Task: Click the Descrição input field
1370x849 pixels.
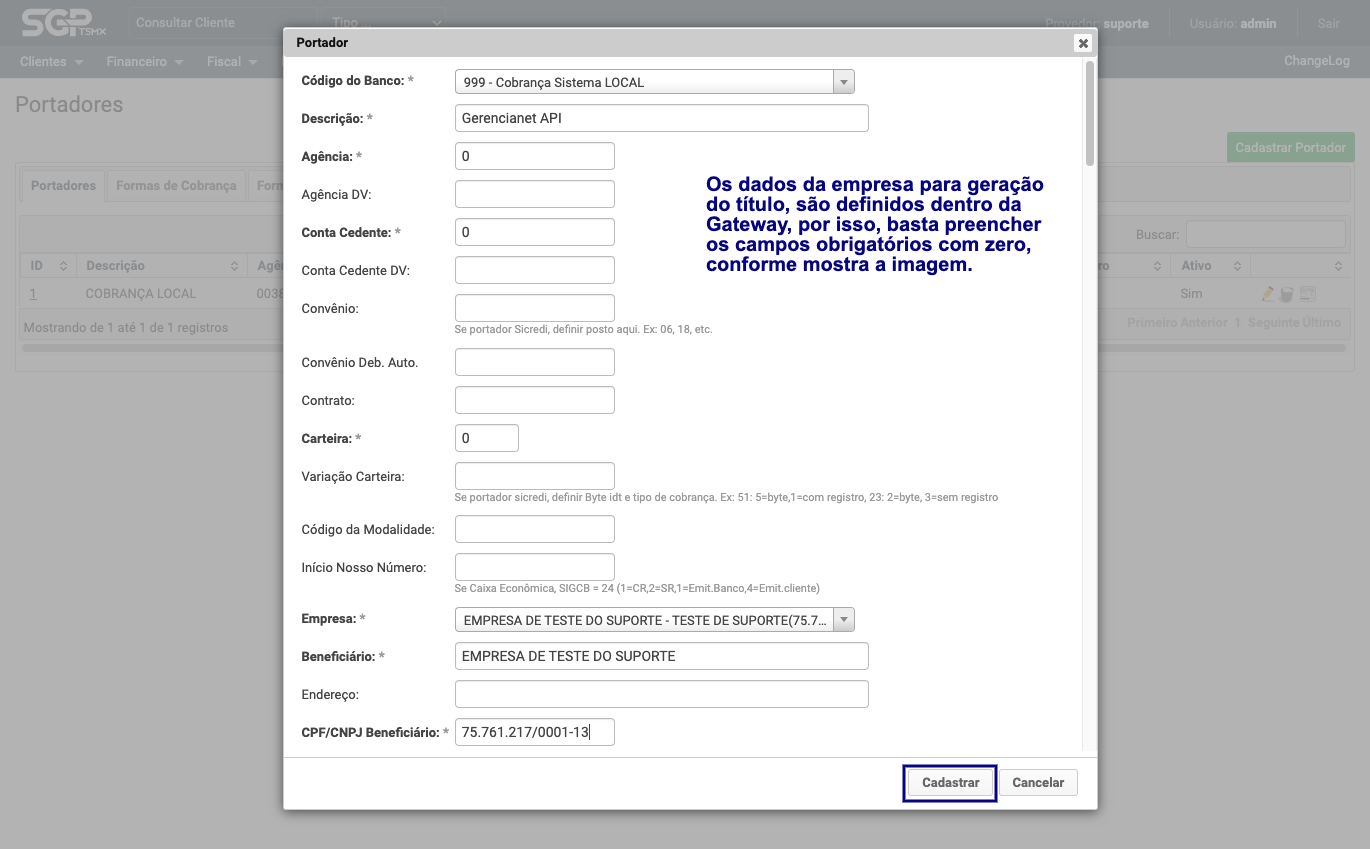Action: (x=661, y=118)
